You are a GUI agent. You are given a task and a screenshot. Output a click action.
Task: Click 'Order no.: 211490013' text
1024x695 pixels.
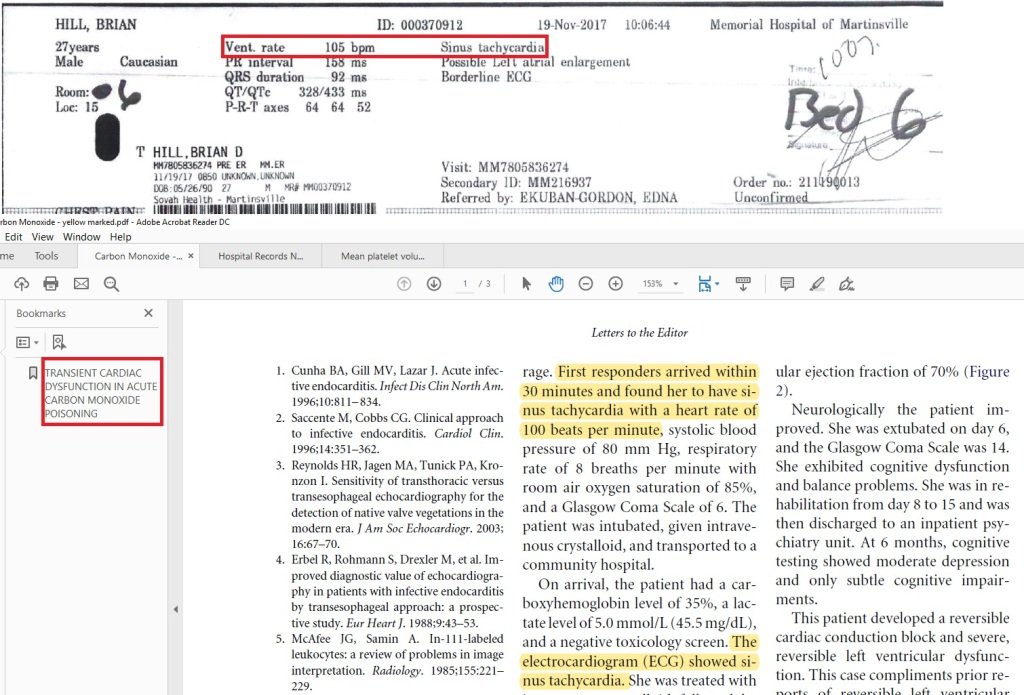796,182
